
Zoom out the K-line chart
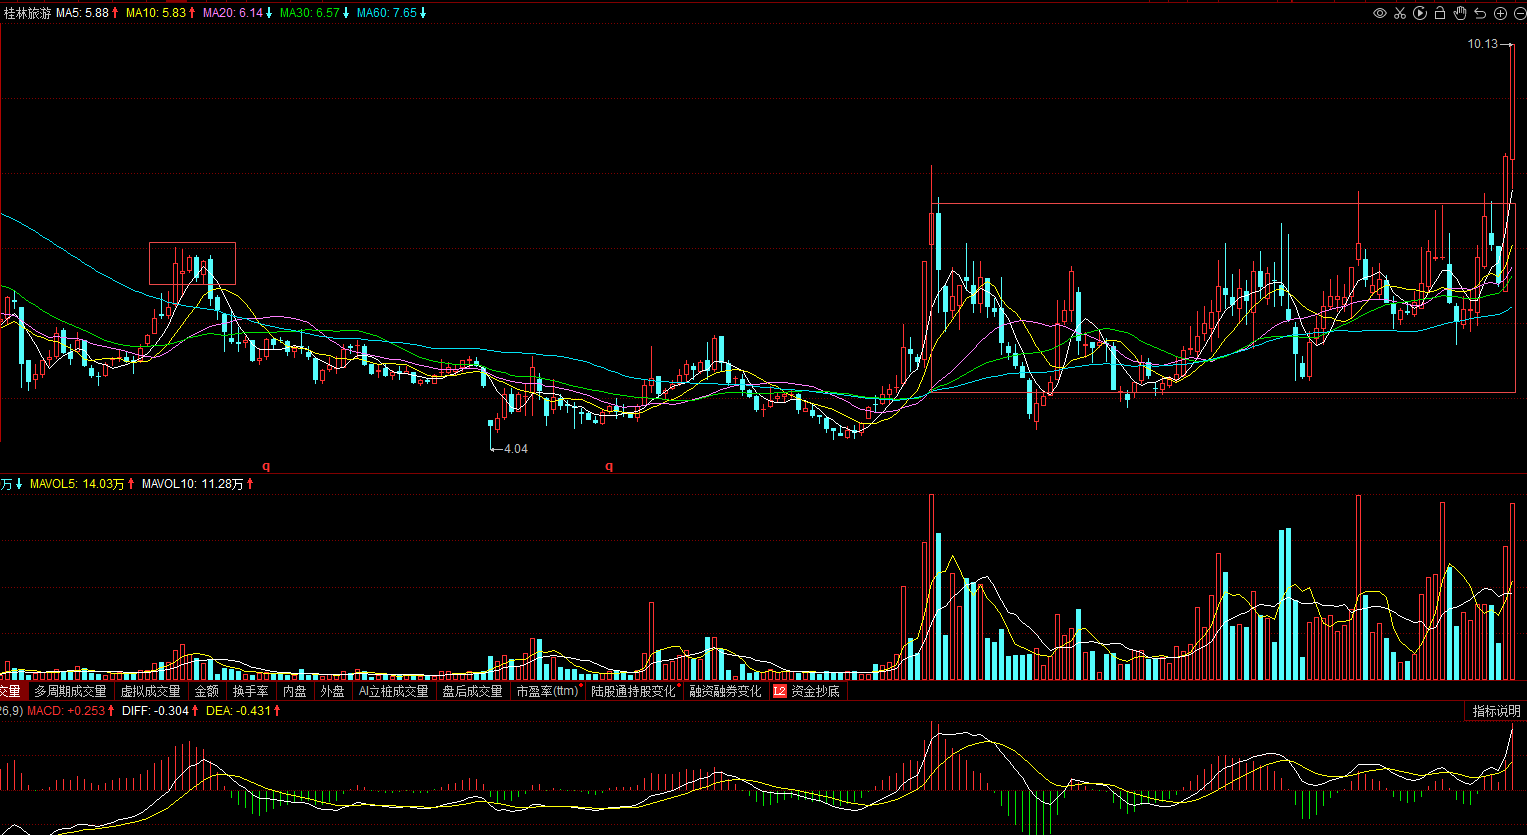coord(1518,13)
